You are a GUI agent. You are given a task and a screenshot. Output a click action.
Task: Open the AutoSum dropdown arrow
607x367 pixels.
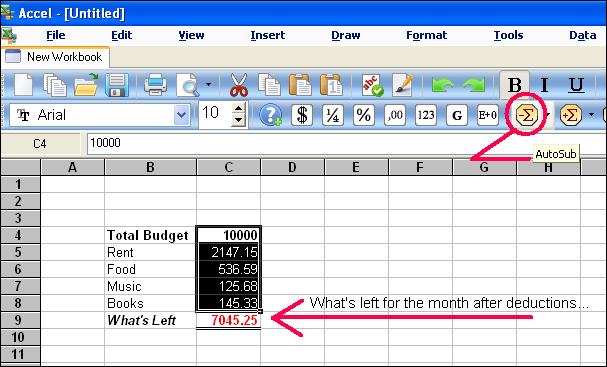[x=591, y=115]
